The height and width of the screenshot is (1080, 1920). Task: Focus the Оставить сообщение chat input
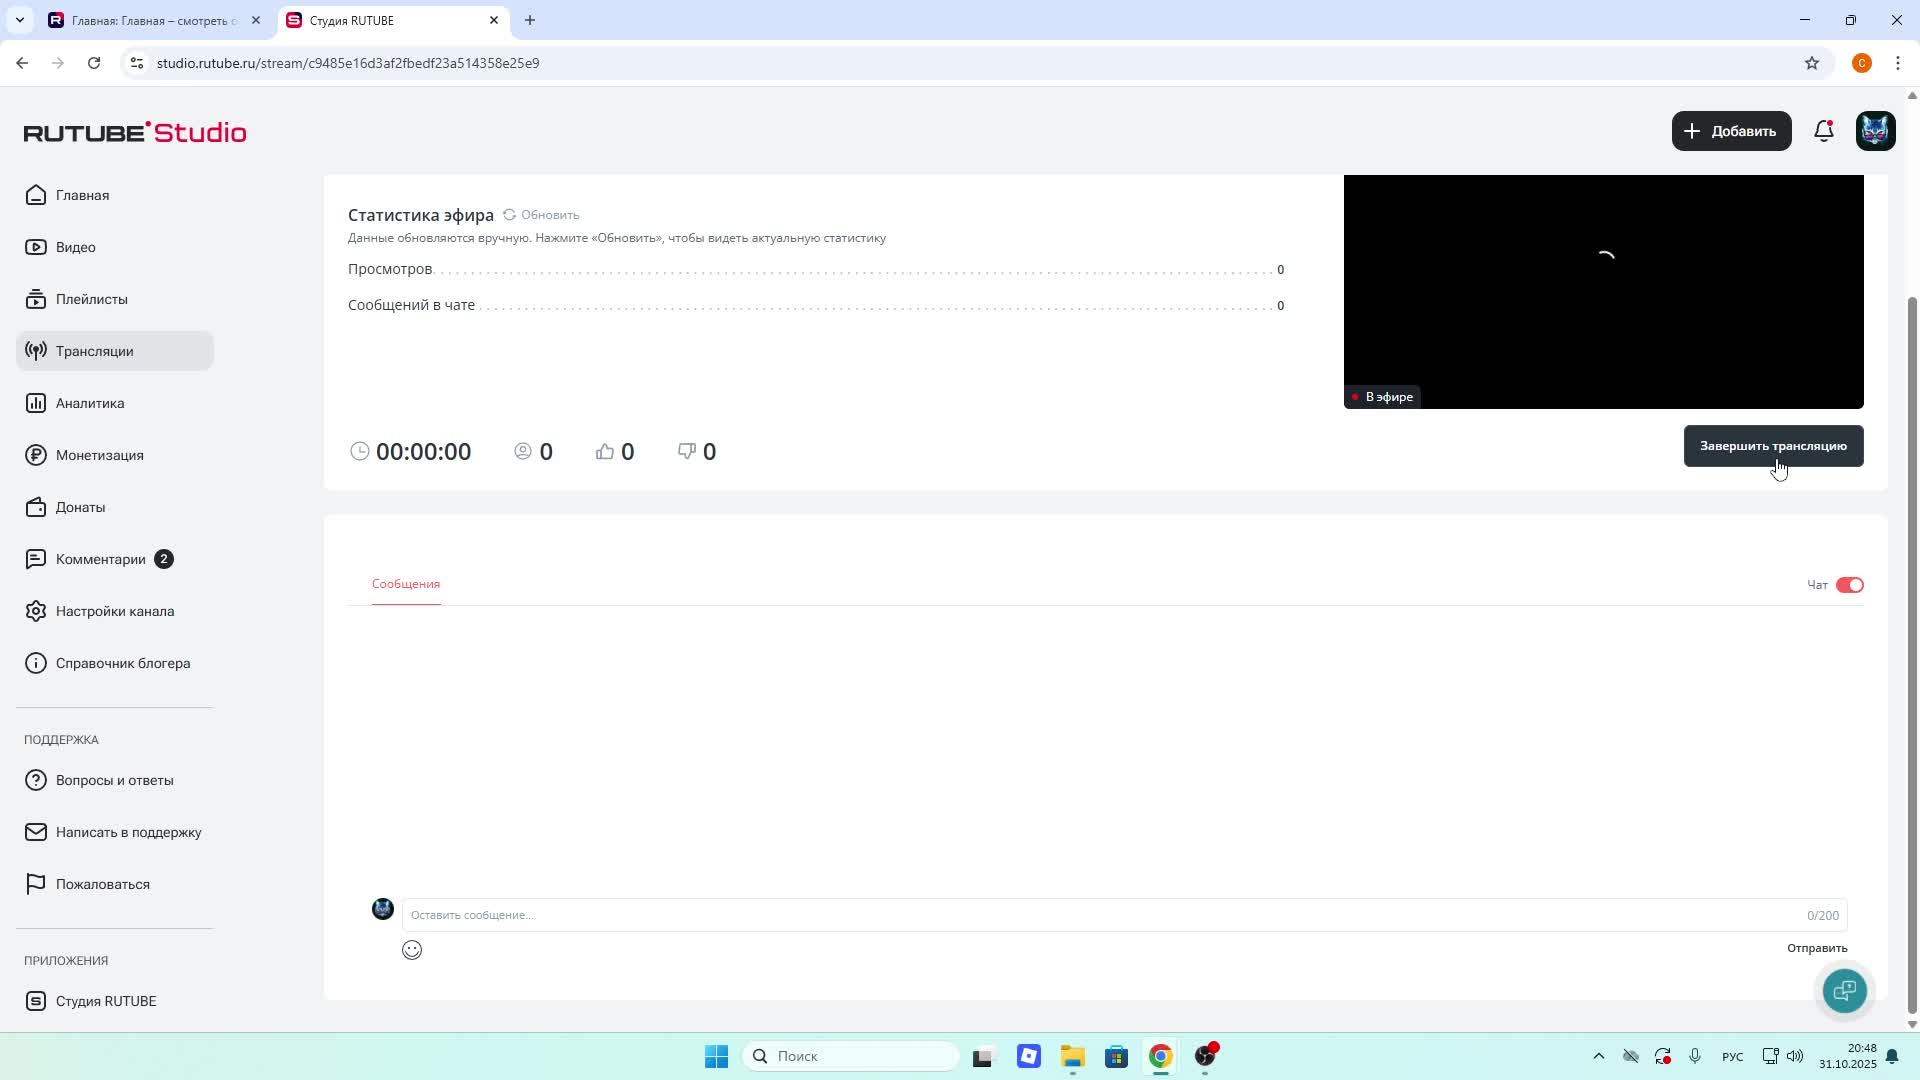click(1100, 915)
